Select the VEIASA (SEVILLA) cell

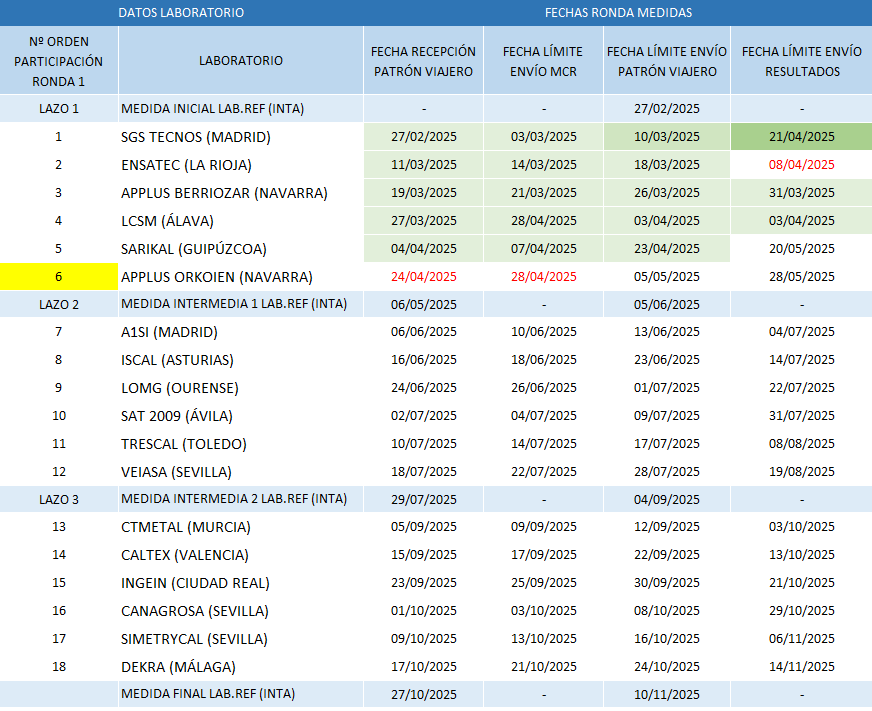(241, 472)
